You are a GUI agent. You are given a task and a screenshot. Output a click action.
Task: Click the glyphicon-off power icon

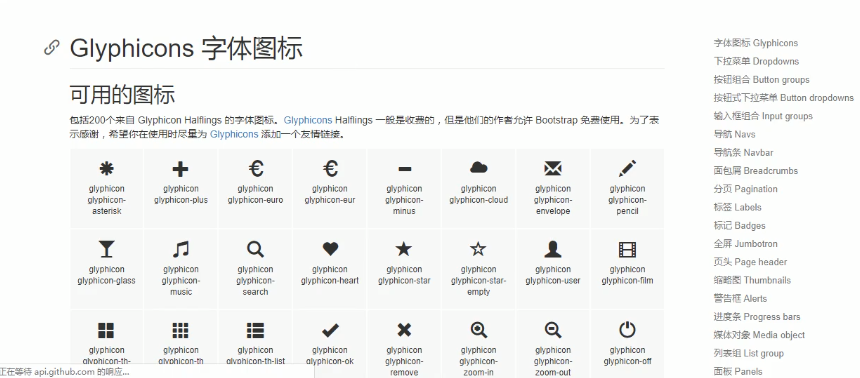pos(627,330)
